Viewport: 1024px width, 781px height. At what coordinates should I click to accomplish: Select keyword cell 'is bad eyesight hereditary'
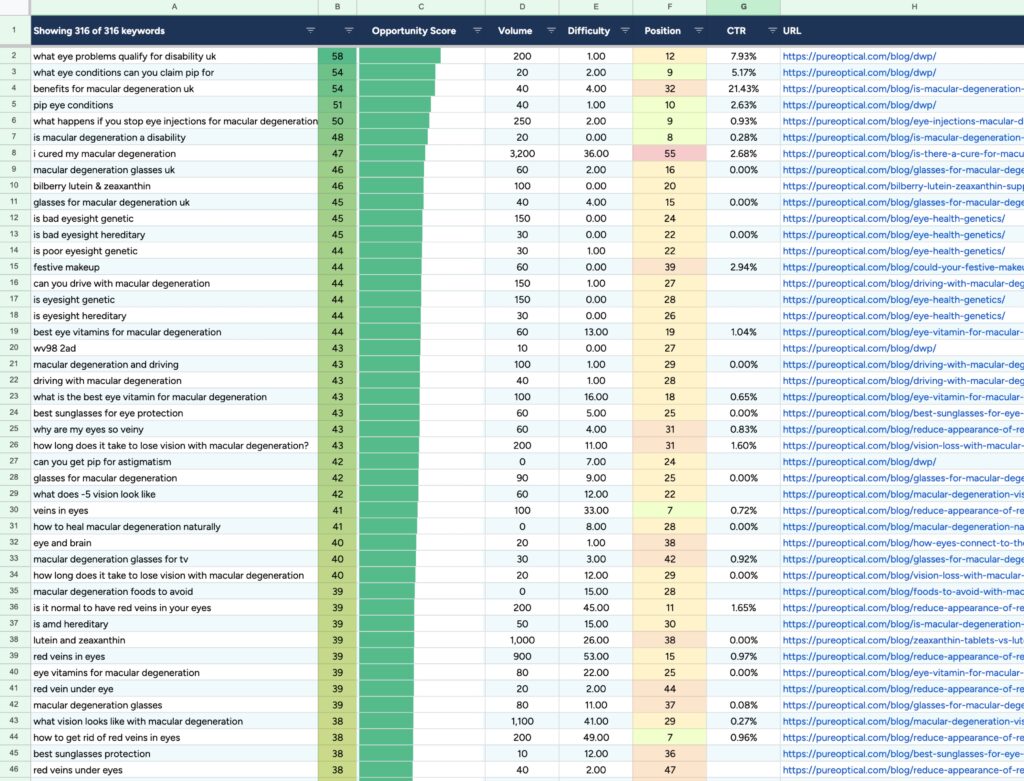(x=174, y=234)
